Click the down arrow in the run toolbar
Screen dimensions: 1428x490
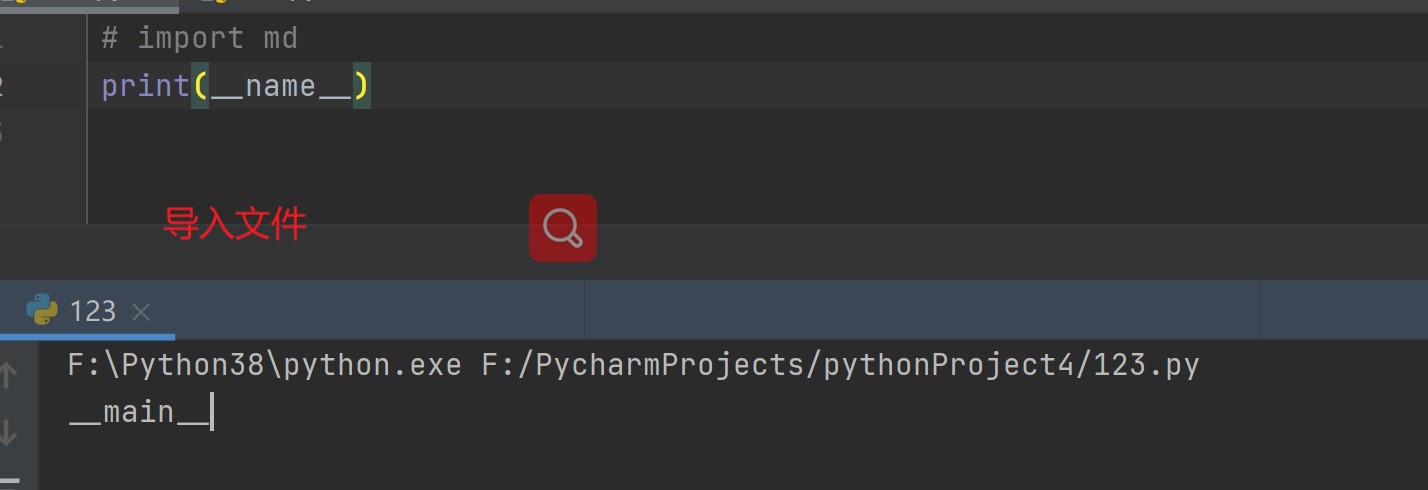click(x=9, y=432)
